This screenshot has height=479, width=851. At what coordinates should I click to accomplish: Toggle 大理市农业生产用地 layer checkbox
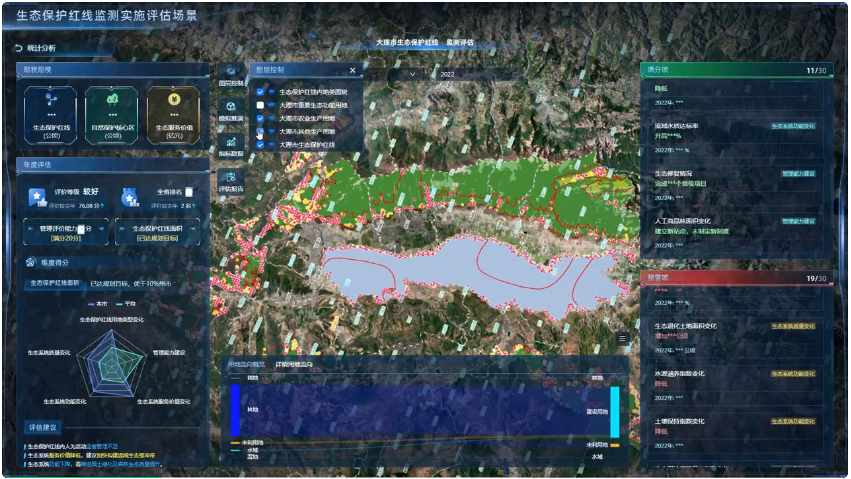coord(260,118)
